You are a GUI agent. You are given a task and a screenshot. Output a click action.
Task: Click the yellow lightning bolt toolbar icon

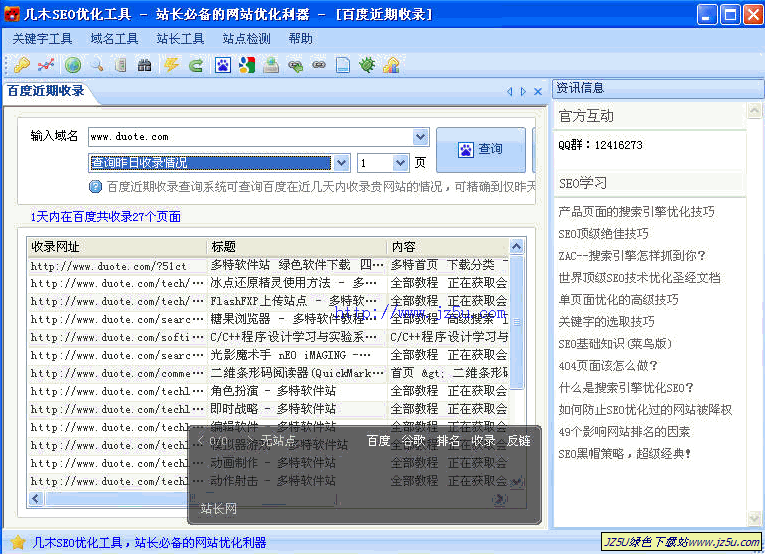tap(171, 65)
